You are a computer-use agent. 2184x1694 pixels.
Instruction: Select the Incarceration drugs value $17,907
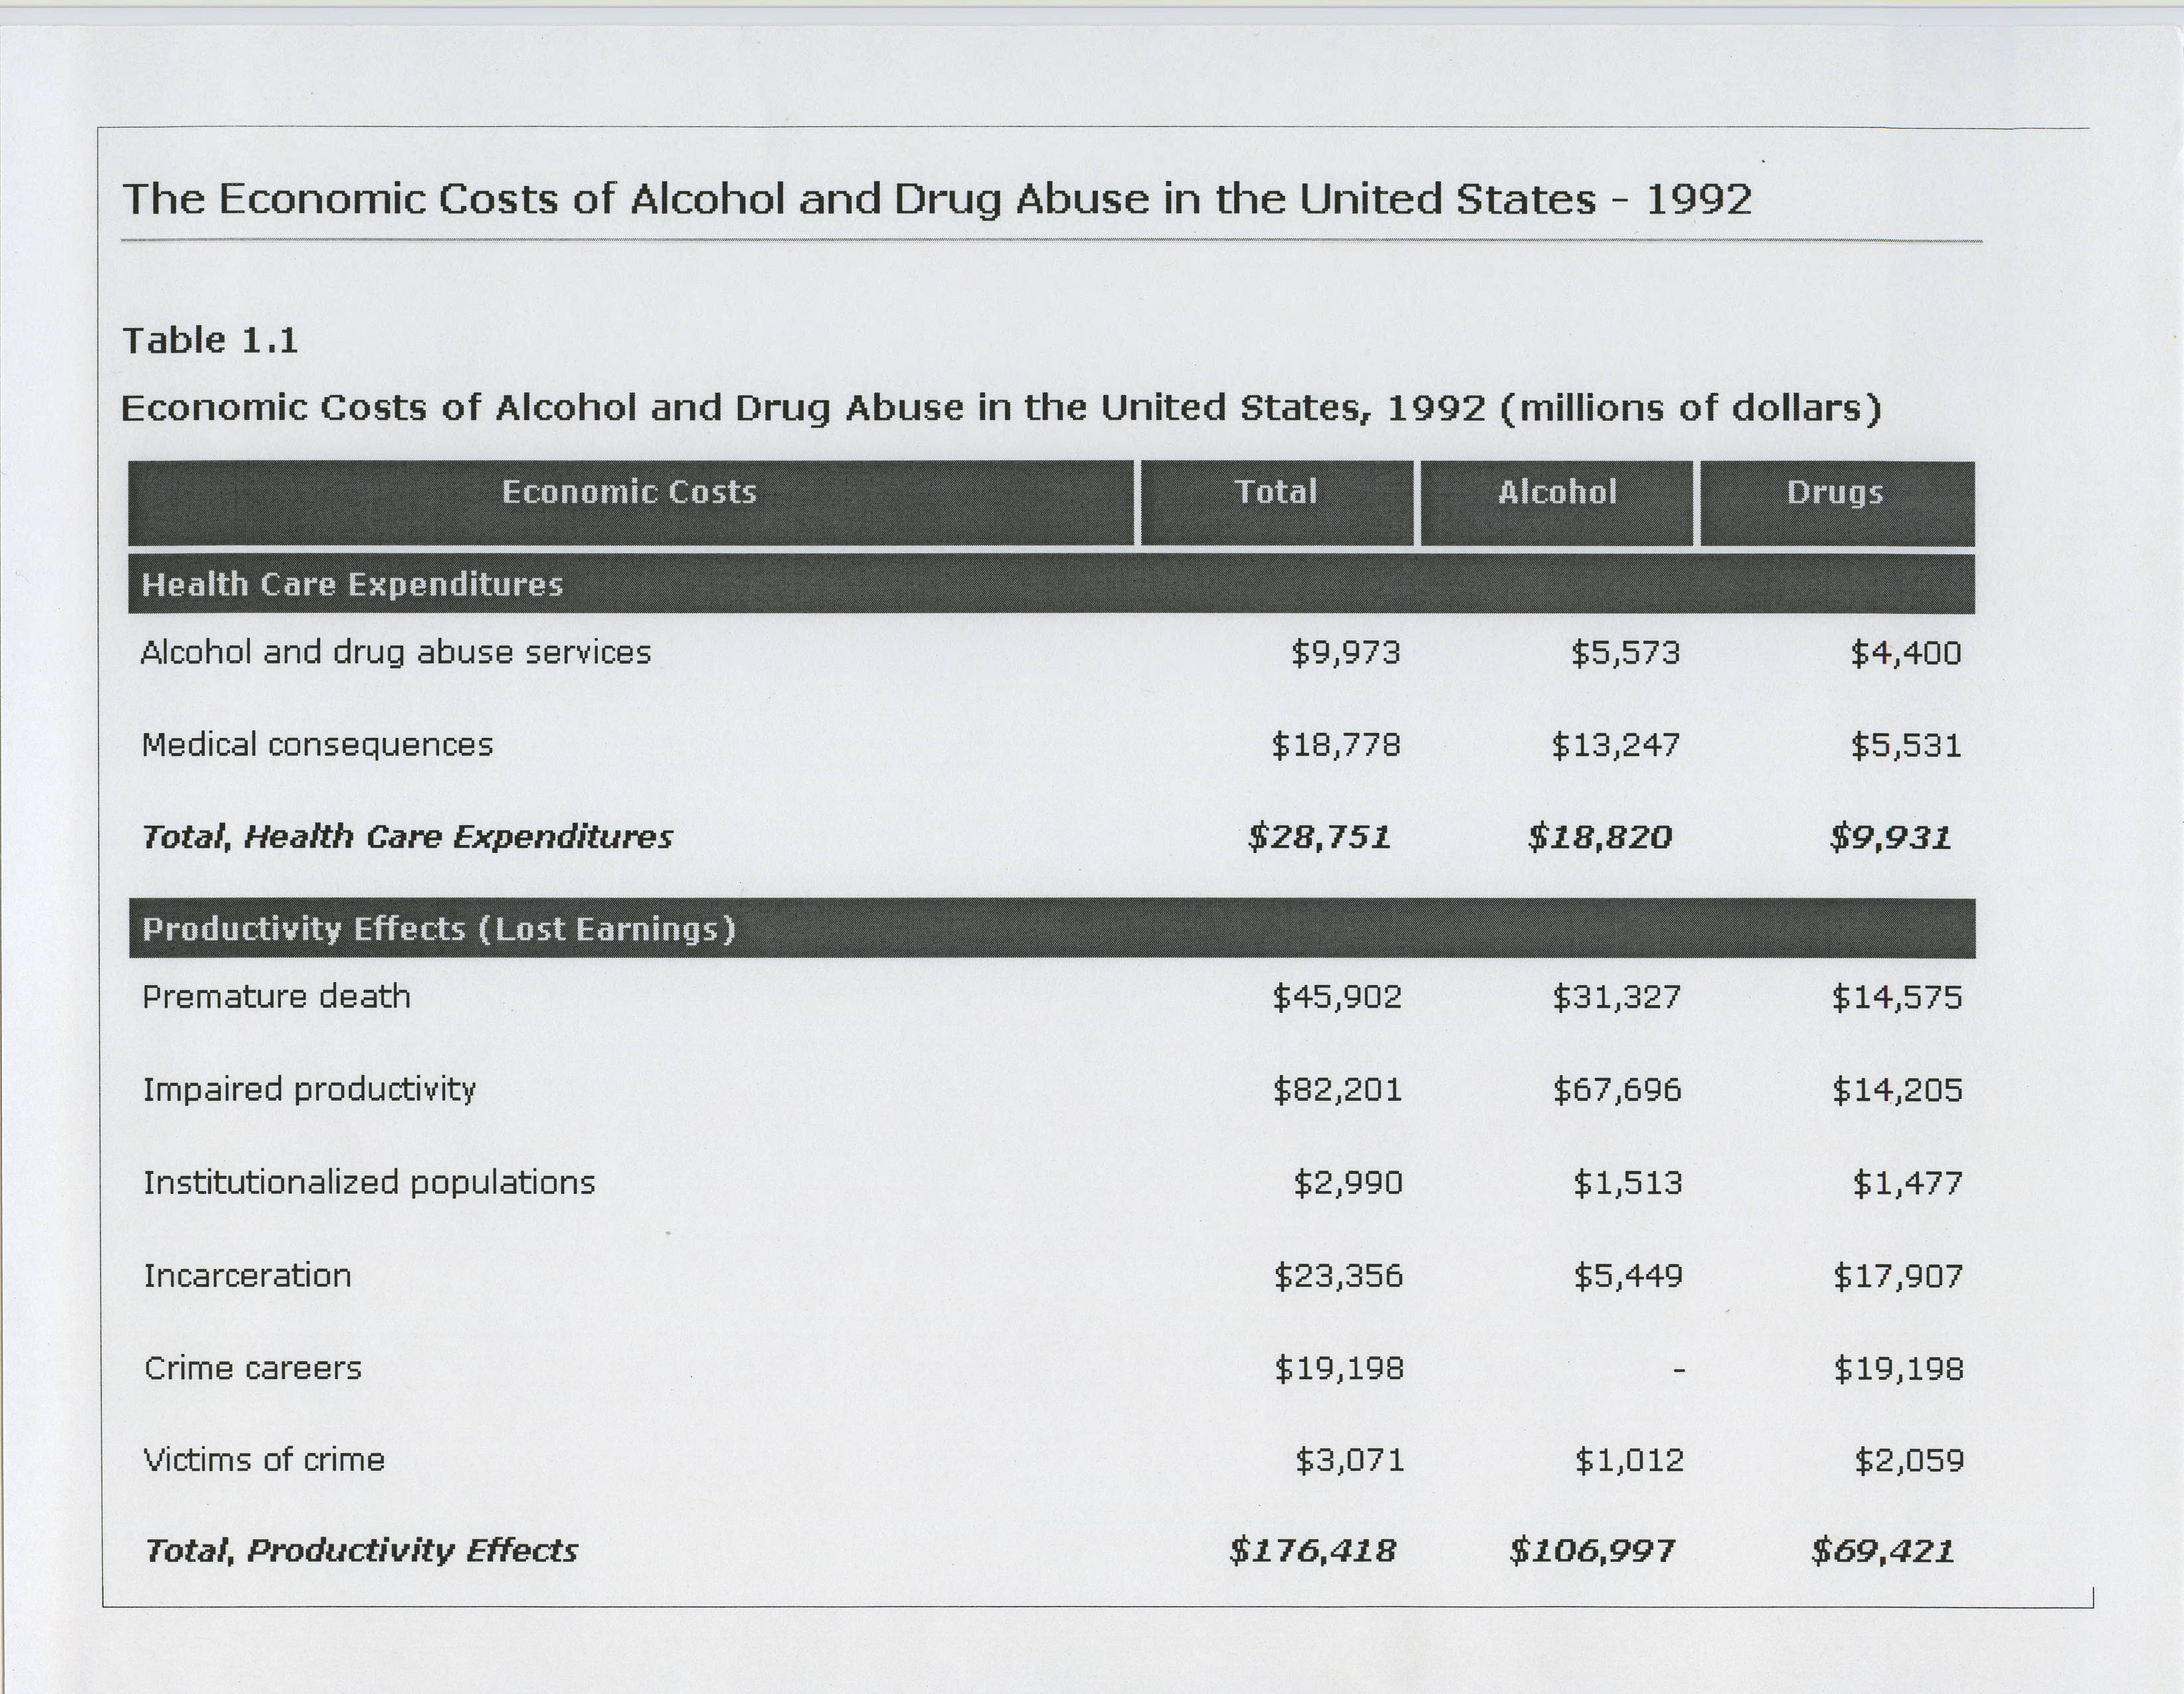point(1897,1276)
